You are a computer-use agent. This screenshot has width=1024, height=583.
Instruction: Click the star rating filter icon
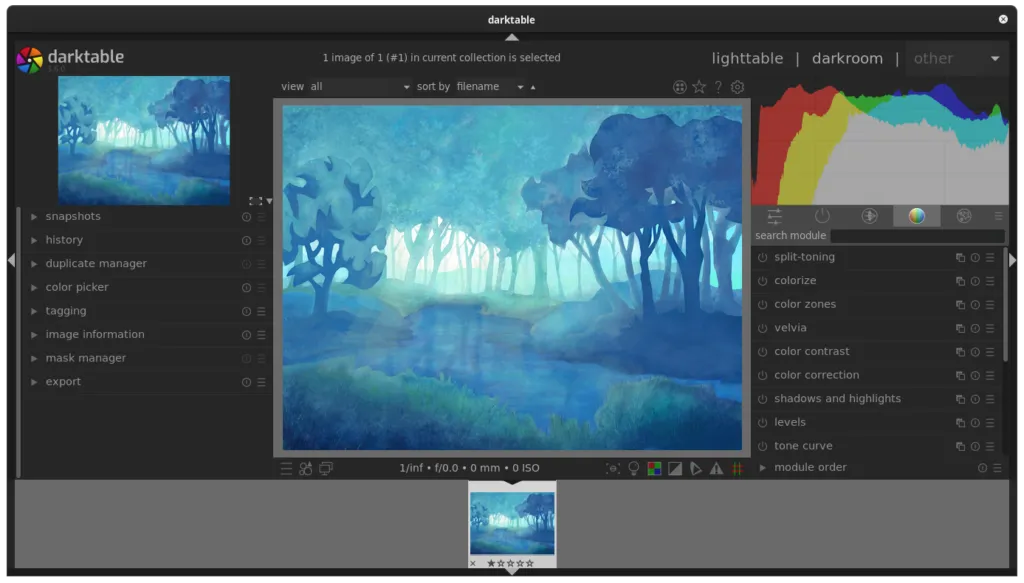(699, 87)
